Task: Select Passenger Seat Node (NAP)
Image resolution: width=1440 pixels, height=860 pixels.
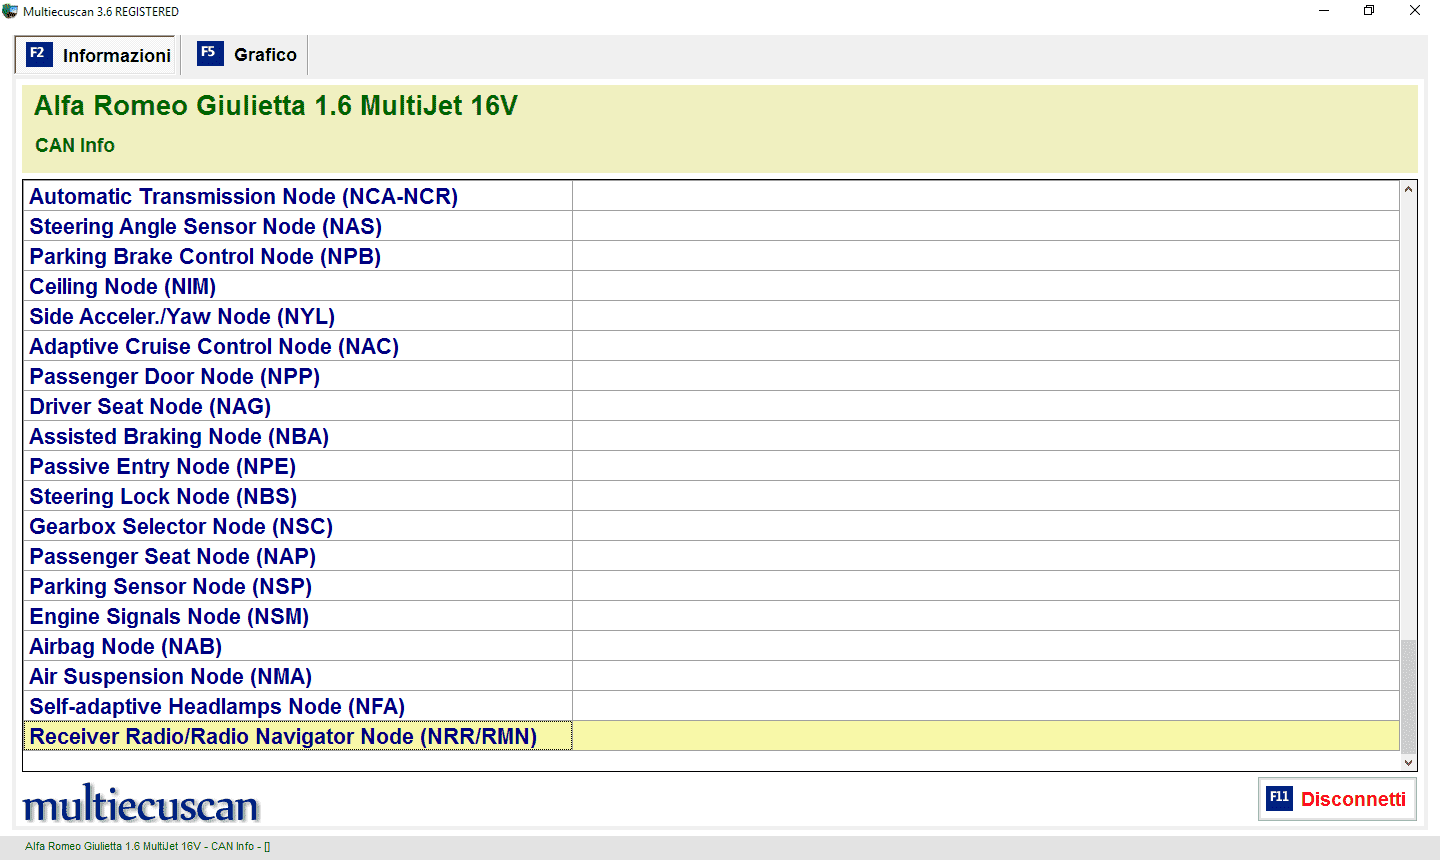Action: click(x=711, y=556)
